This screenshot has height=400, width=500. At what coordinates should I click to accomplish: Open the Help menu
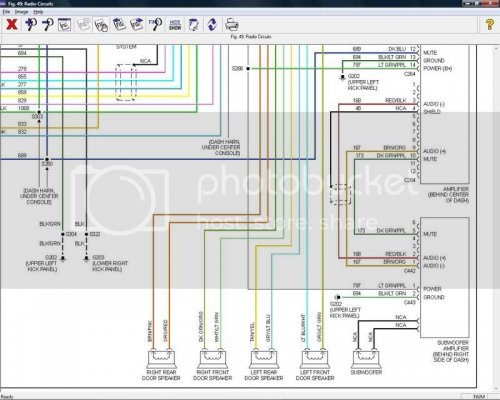coord(38,12)
